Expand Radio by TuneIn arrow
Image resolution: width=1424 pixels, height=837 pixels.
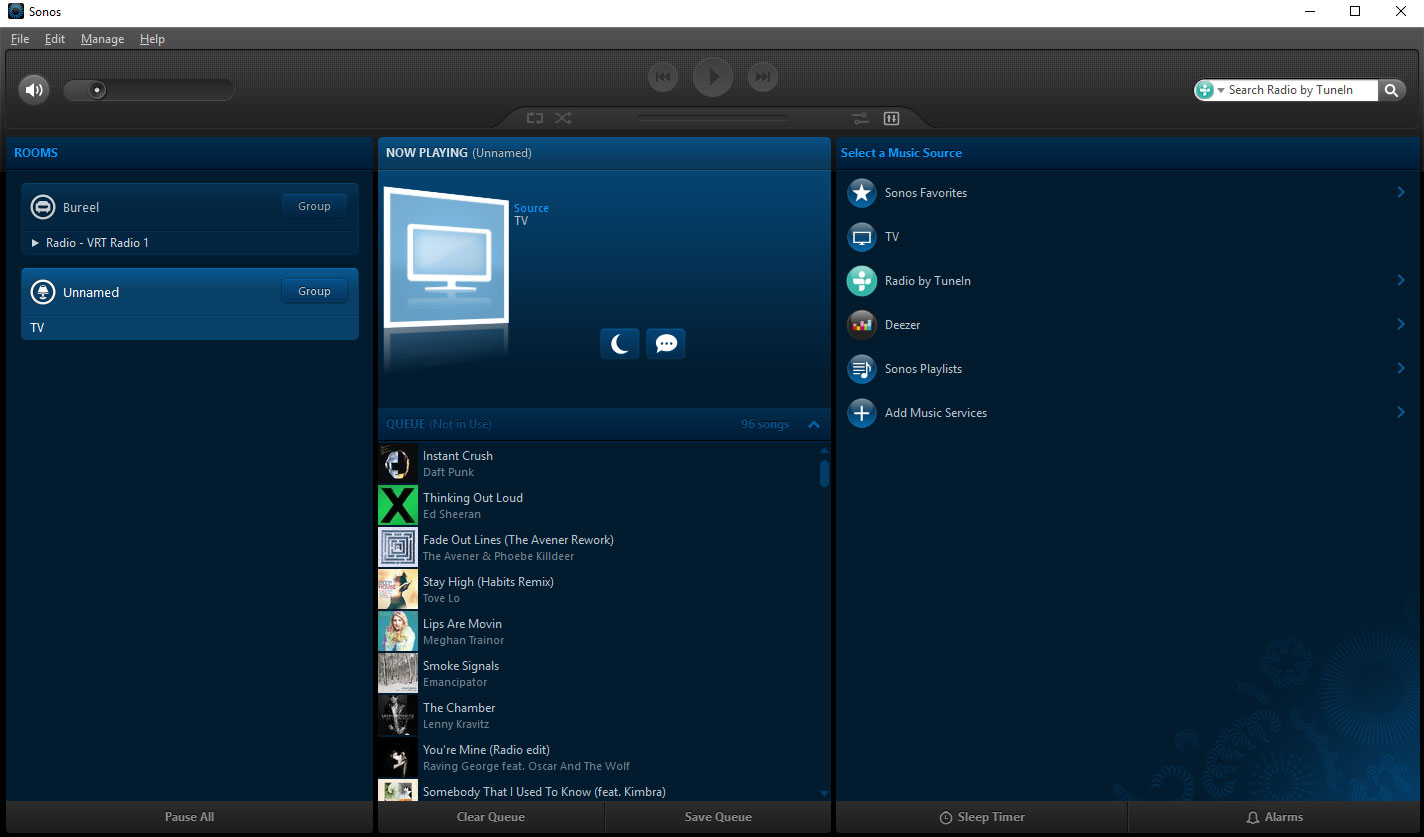click(1401, 281)
